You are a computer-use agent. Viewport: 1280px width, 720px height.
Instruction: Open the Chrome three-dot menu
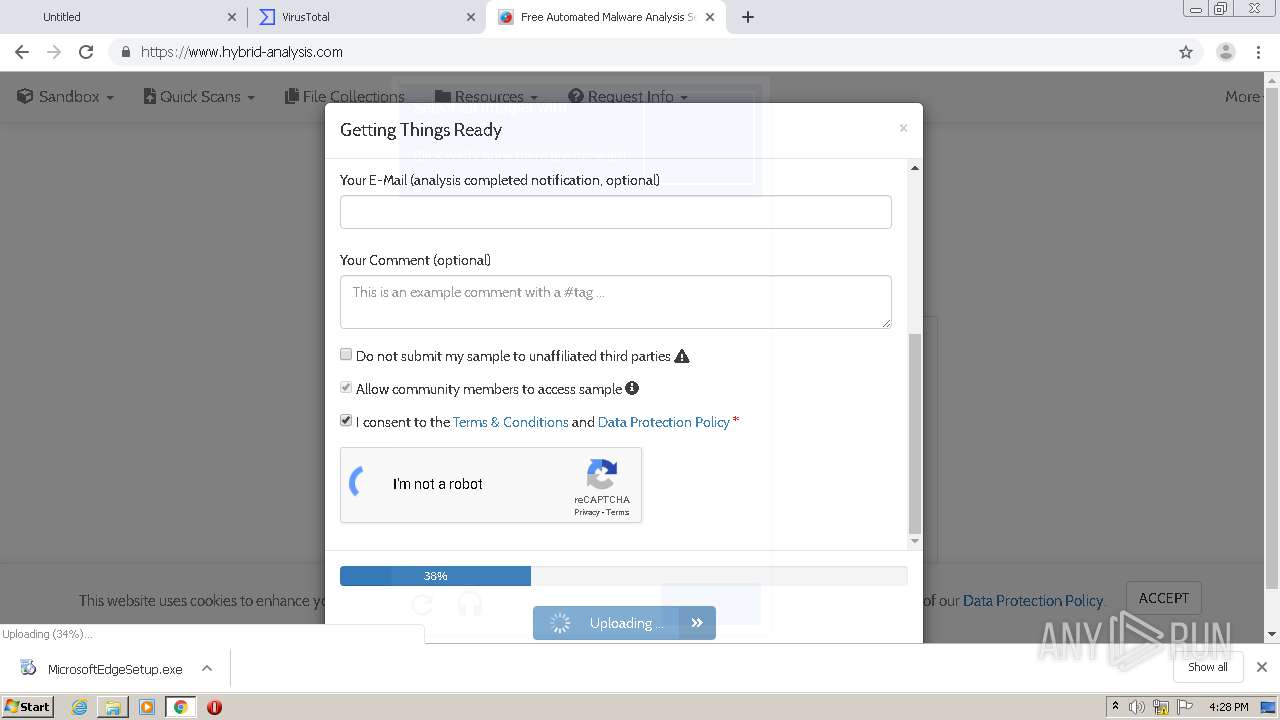point(1259,52)
